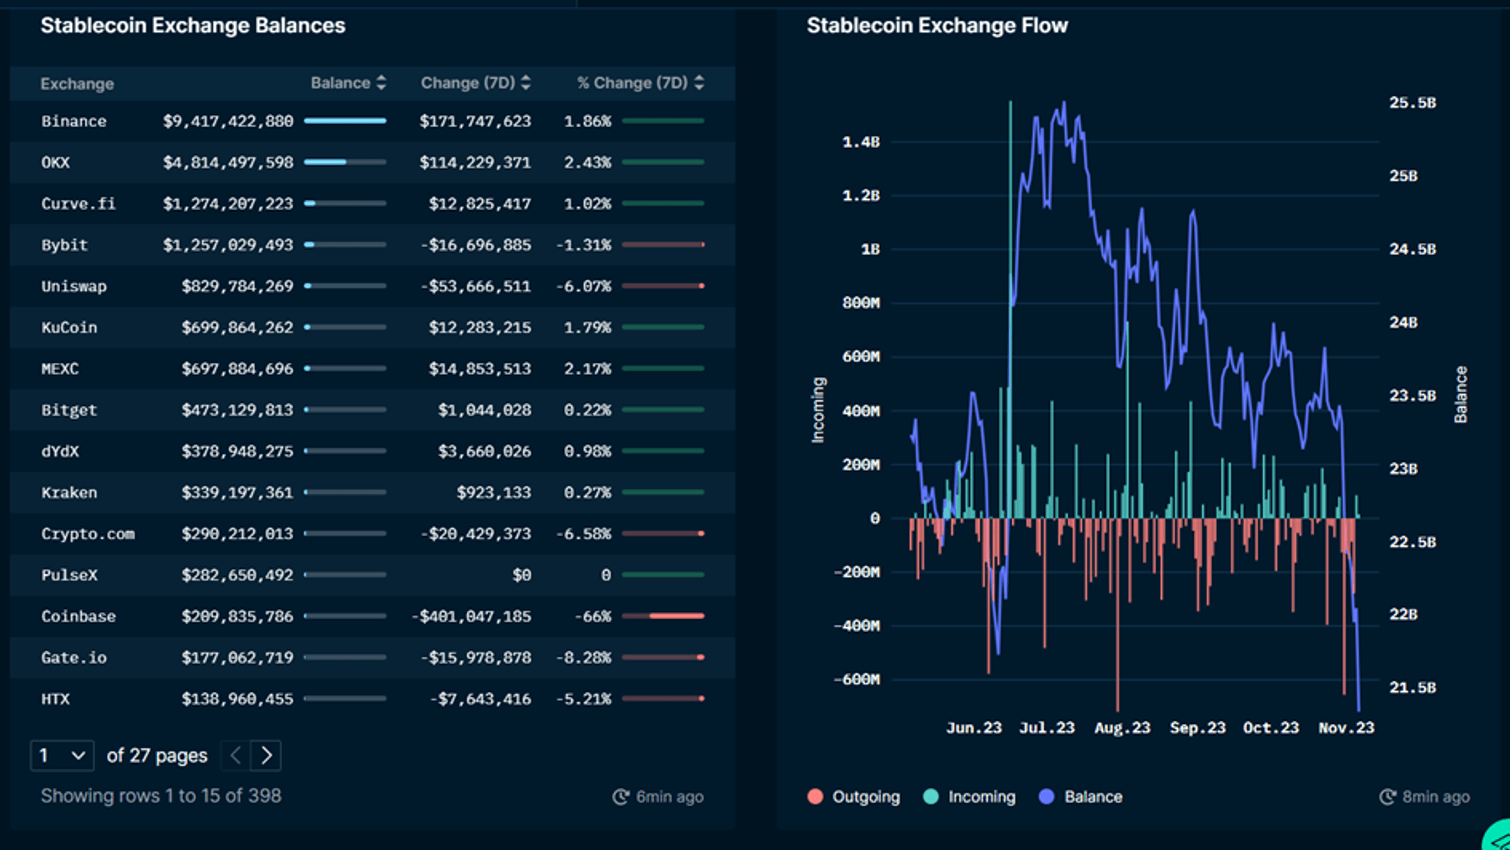Select the Coinbase exchange name

coord(78,616)
